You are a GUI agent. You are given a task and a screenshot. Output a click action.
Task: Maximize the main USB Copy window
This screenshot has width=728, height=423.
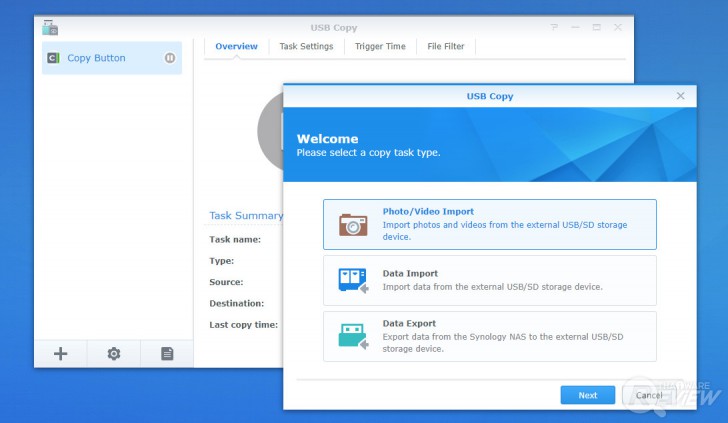[x=597, y=27]
